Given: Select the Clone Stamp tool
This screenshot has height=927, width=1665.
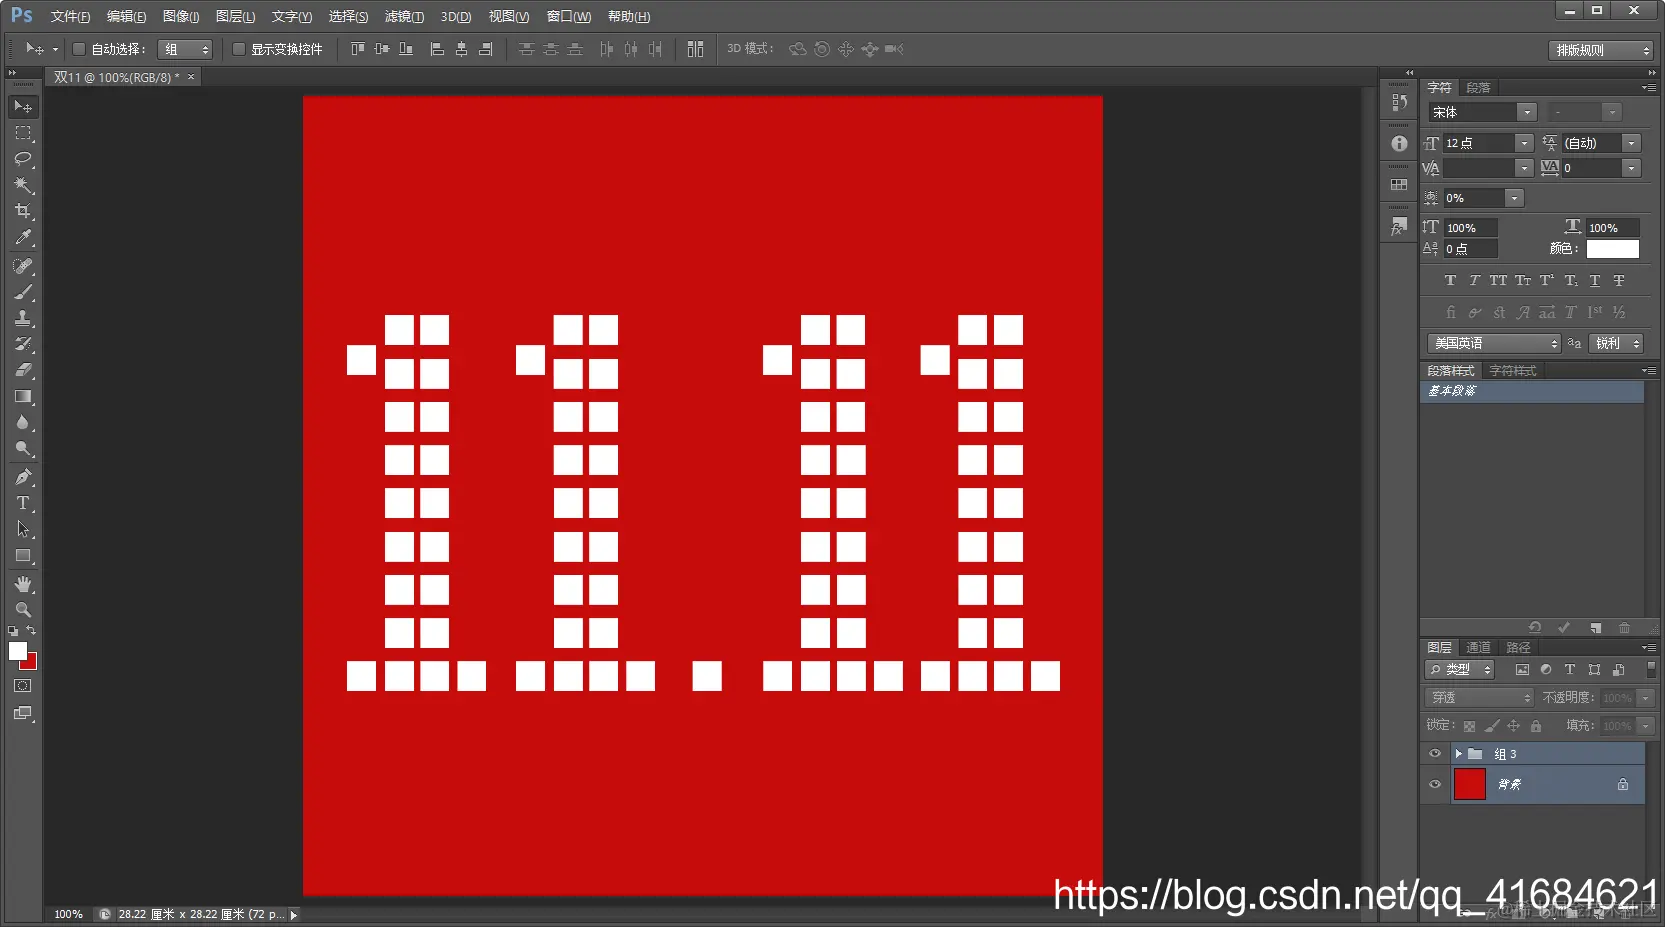Looking at the screenshot, I should tap(23, 318).
